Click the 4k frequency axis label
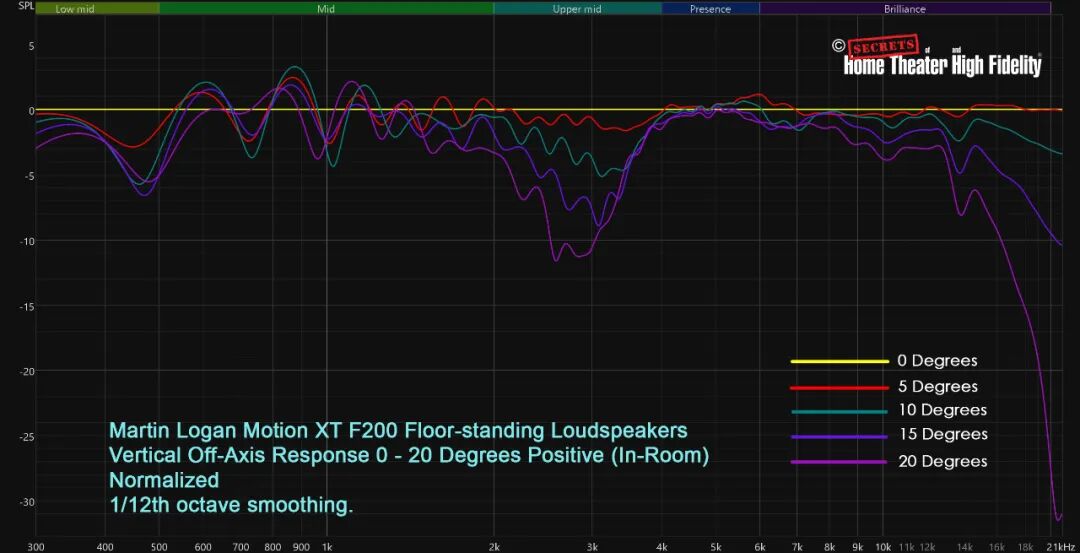This screenshot has width=1080, height=553. (661, 546)
